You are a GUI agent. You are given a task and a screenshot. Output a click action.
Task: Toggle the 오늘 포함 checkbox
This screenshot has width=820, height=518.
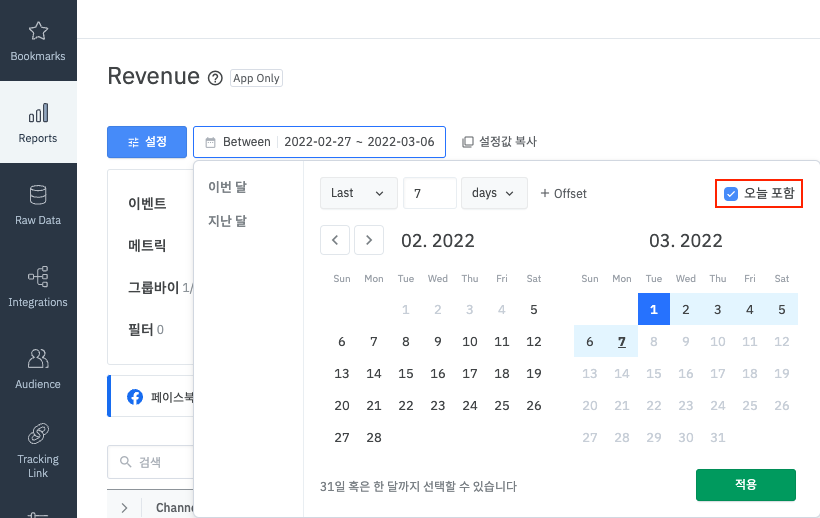[731, 193]
